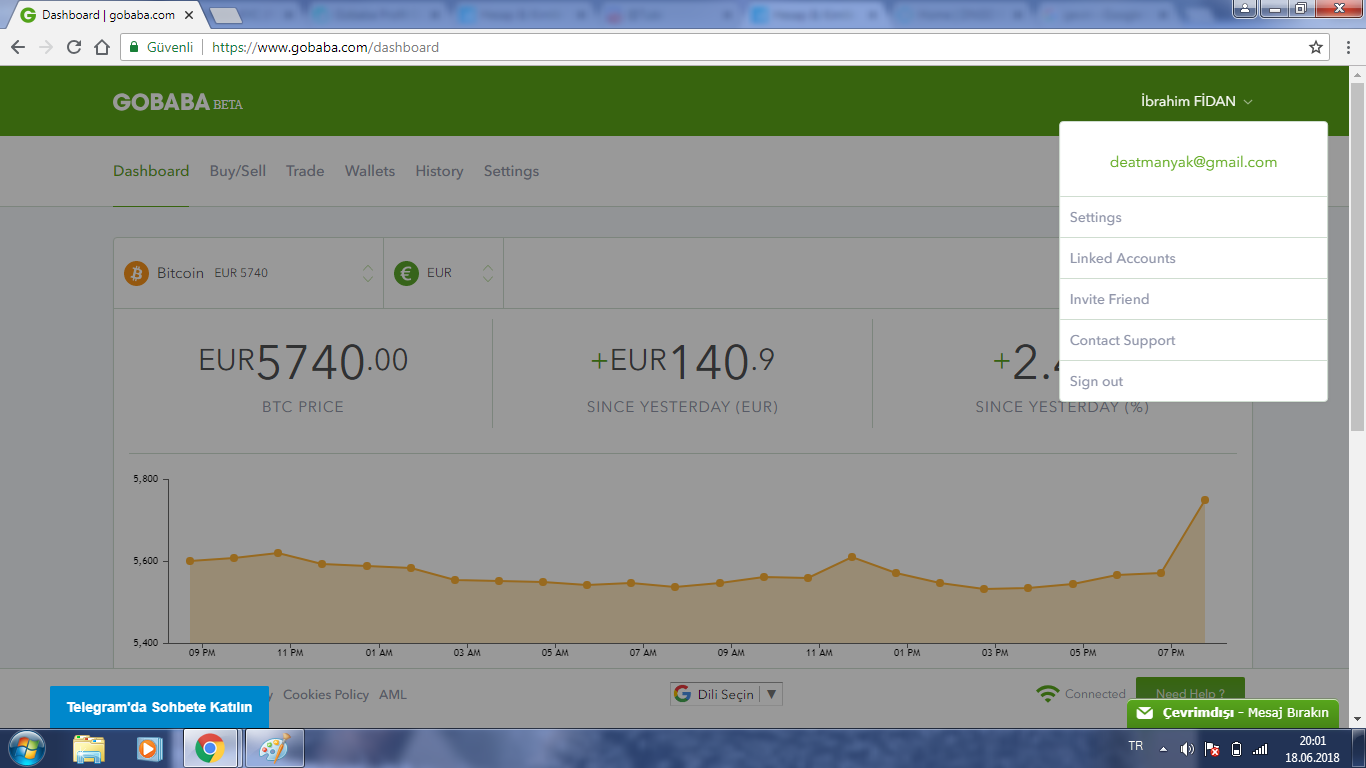
Task: Click the last, highest point on the price chart
Action: coord(1205,500)
